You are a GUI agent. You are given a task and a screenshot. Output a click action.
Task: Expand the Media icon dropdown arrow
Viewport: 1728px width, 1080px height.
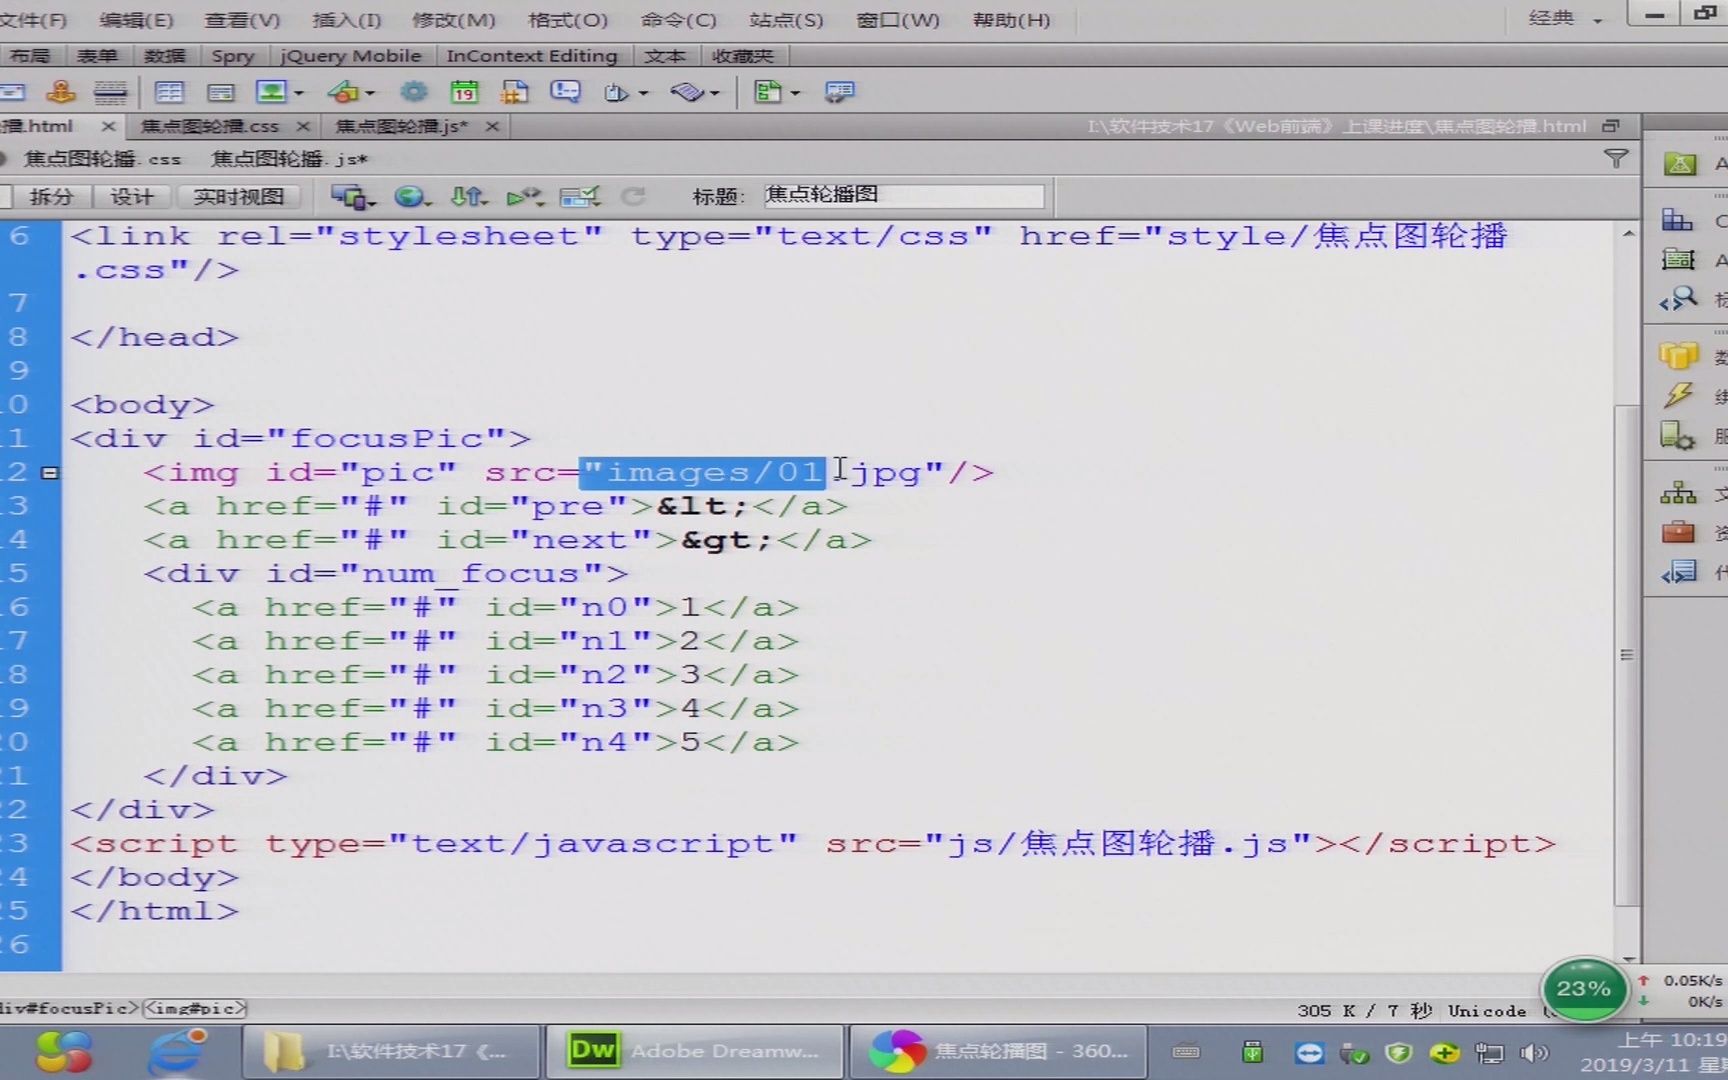(370, 93)
